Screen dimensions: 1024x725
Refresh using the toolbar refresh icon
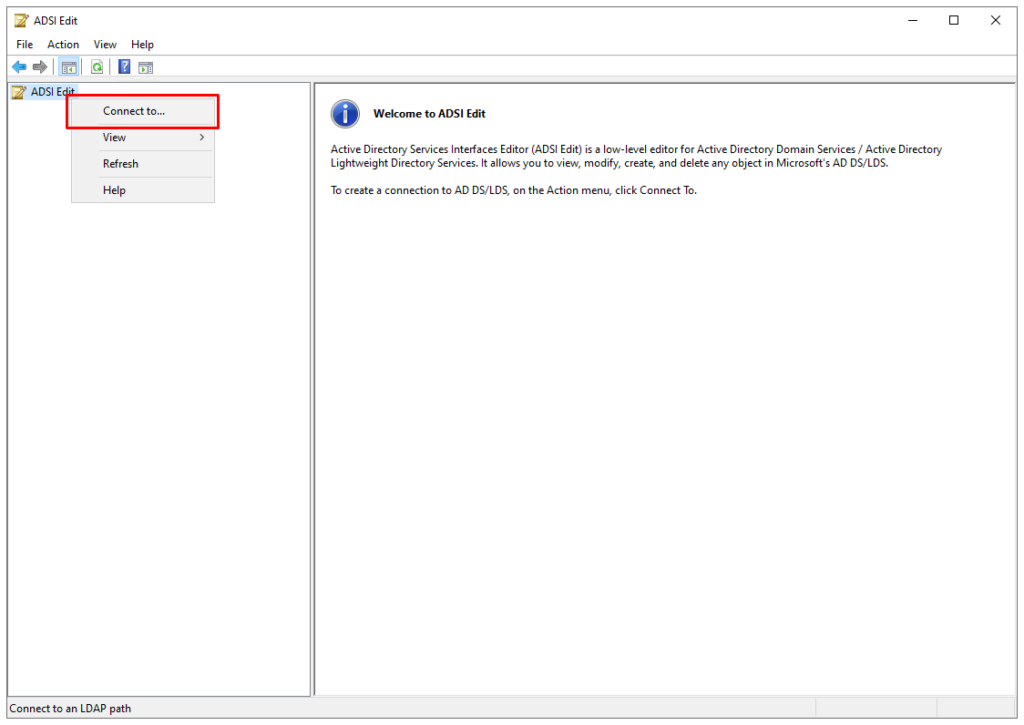(96, 66)
